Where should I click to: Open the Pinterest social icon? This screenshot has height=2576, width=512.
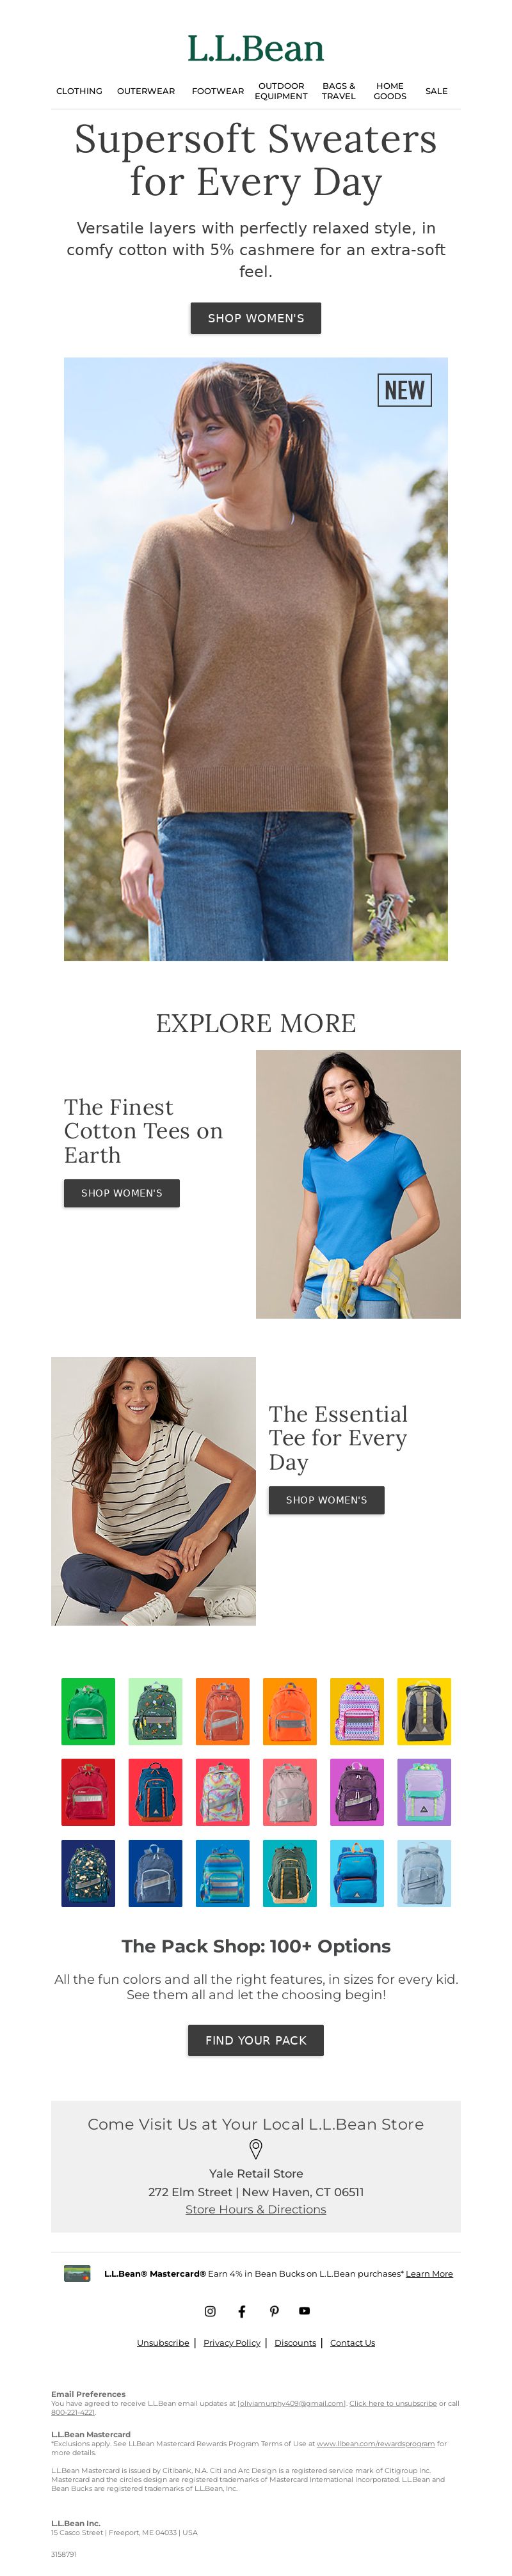coord(274,2311)
